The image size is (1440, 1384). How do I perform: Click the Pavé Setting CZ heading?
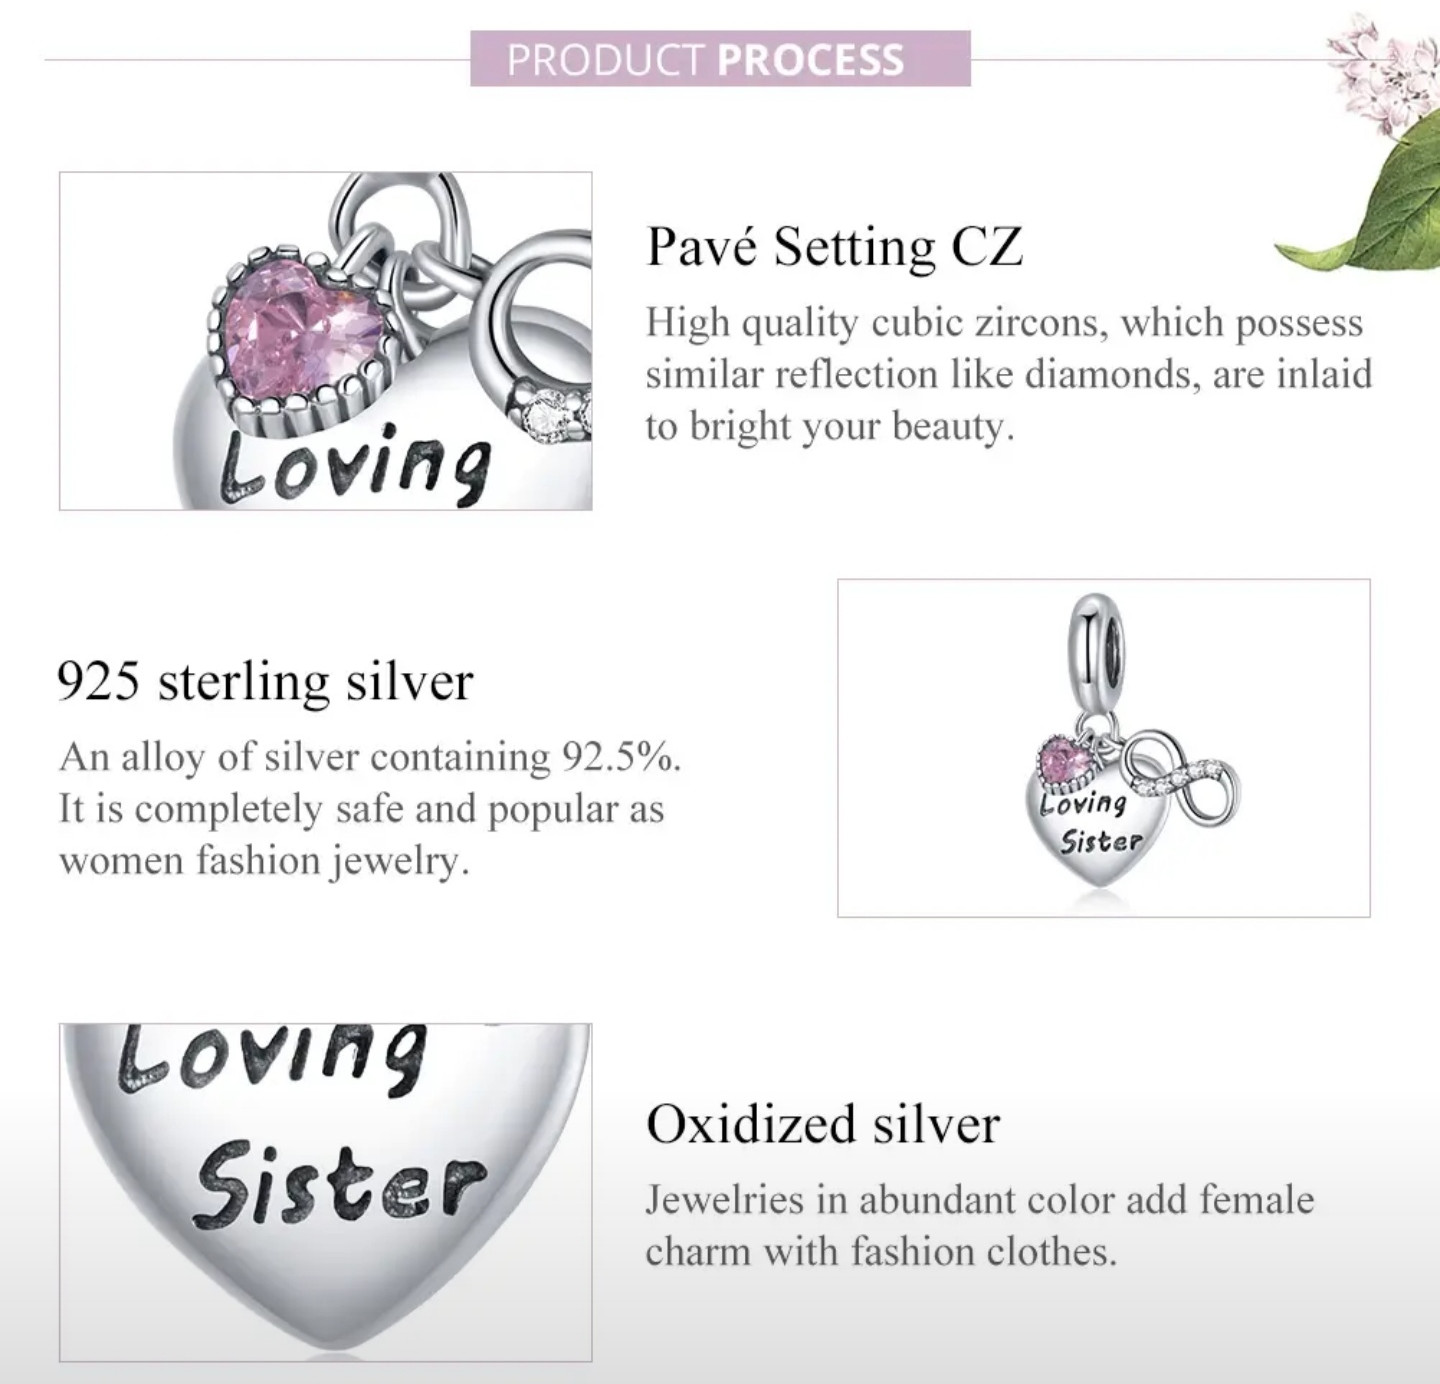coord(834,246)
